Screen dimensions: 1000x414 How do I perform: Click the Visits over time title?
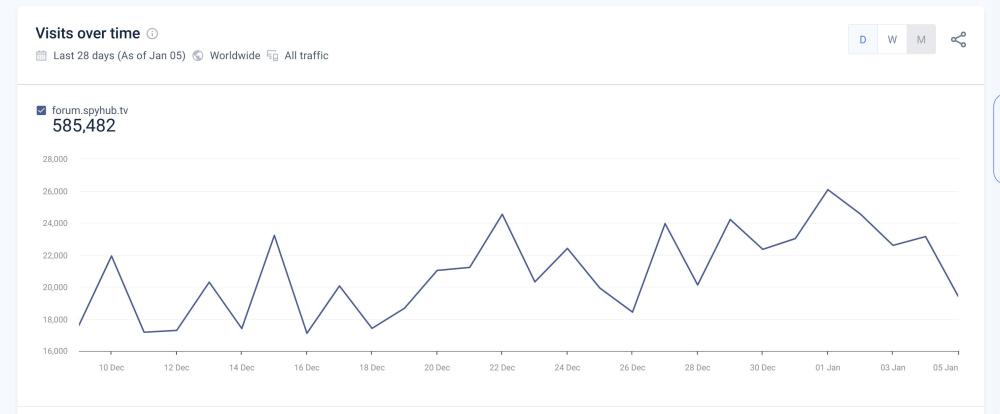(x=88, y=34)
